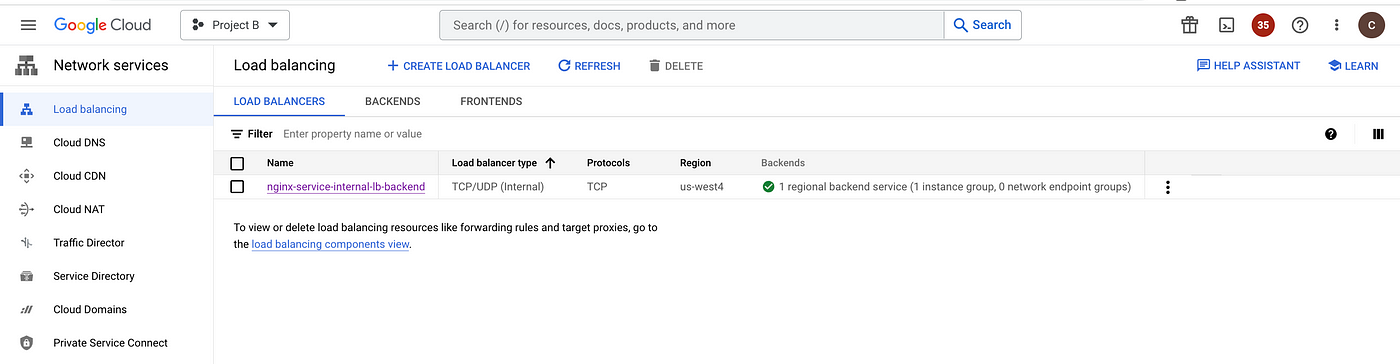The width and height of the screenshot is (1400, 364).
Task: Open row actions three-dot menu
Action: [x=1167, y=187]
